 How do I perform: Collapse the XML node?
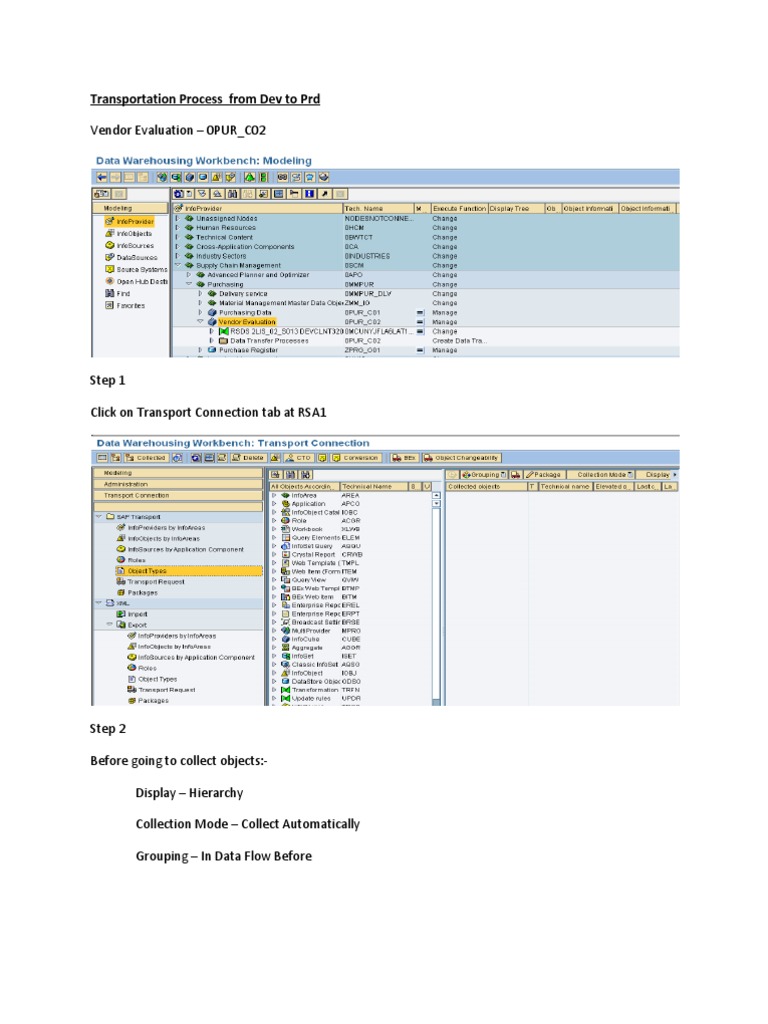tap(99, 603)
